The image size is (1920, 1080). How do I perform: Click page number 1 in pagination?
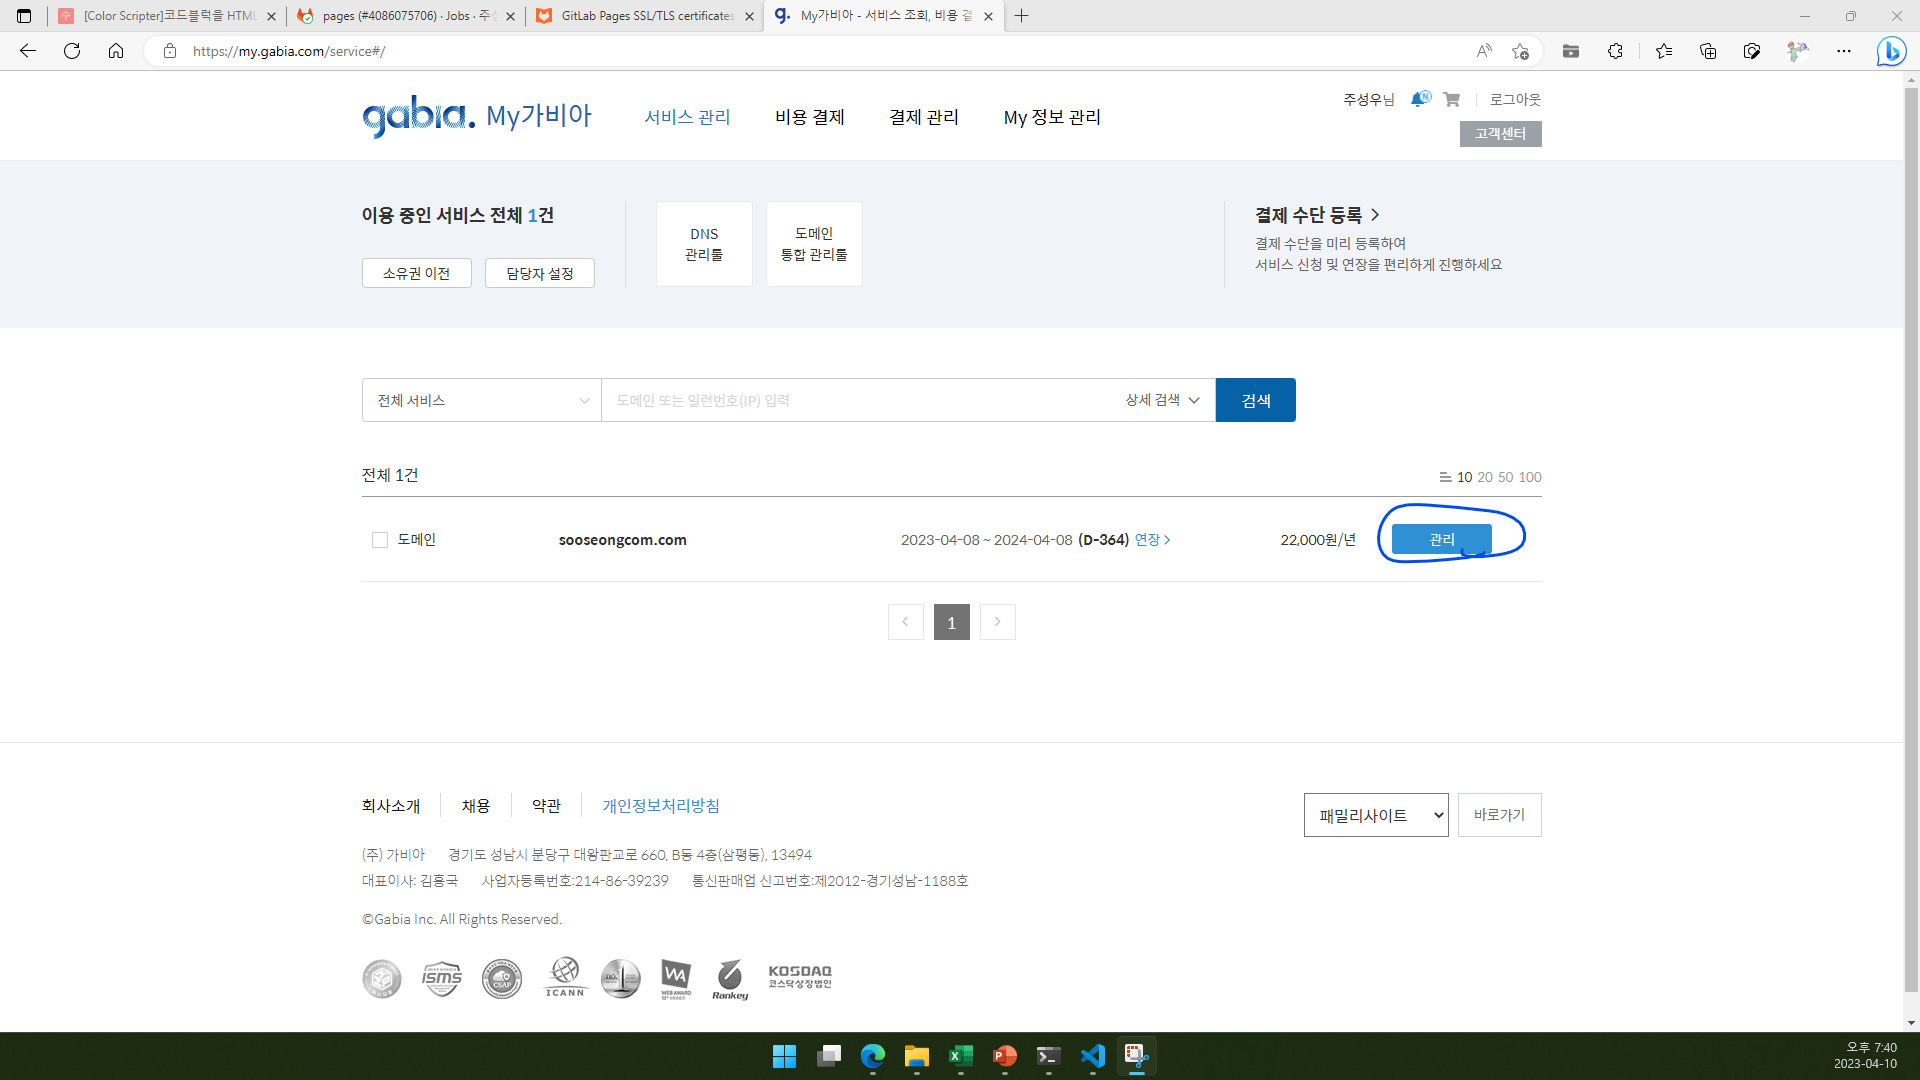(952, 622)
